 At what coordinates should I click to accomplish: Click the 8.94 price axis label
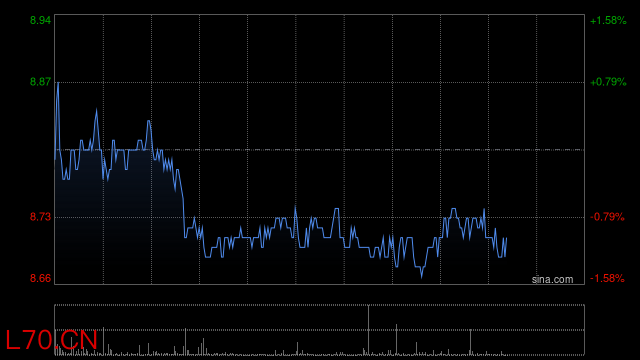click(40, 20)
